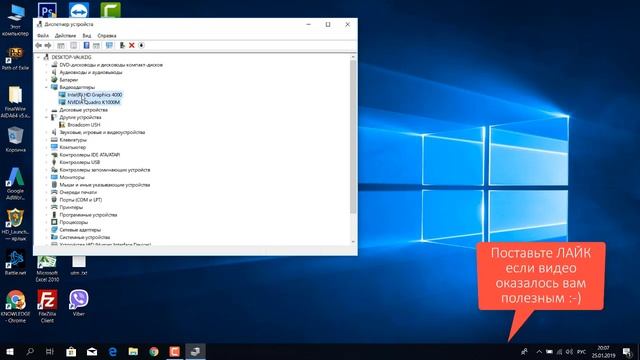The image size is (640, 360).
Task: Toggle the console tree toolbar icon
Action: point(61,45)
